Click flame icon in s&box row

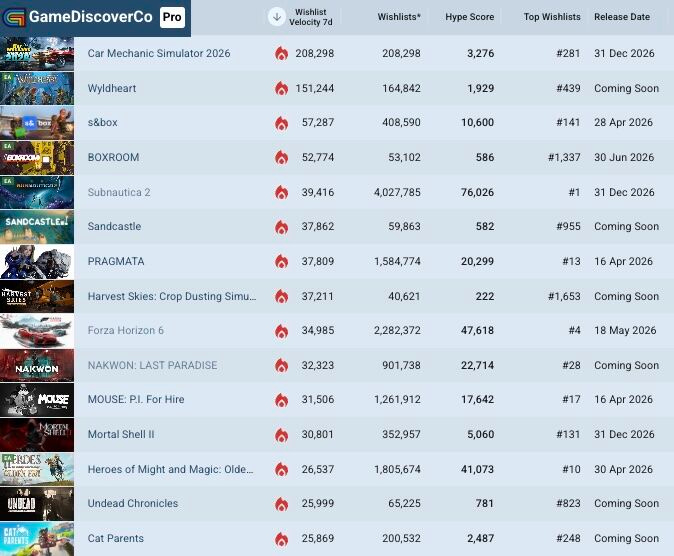[282, 123]
